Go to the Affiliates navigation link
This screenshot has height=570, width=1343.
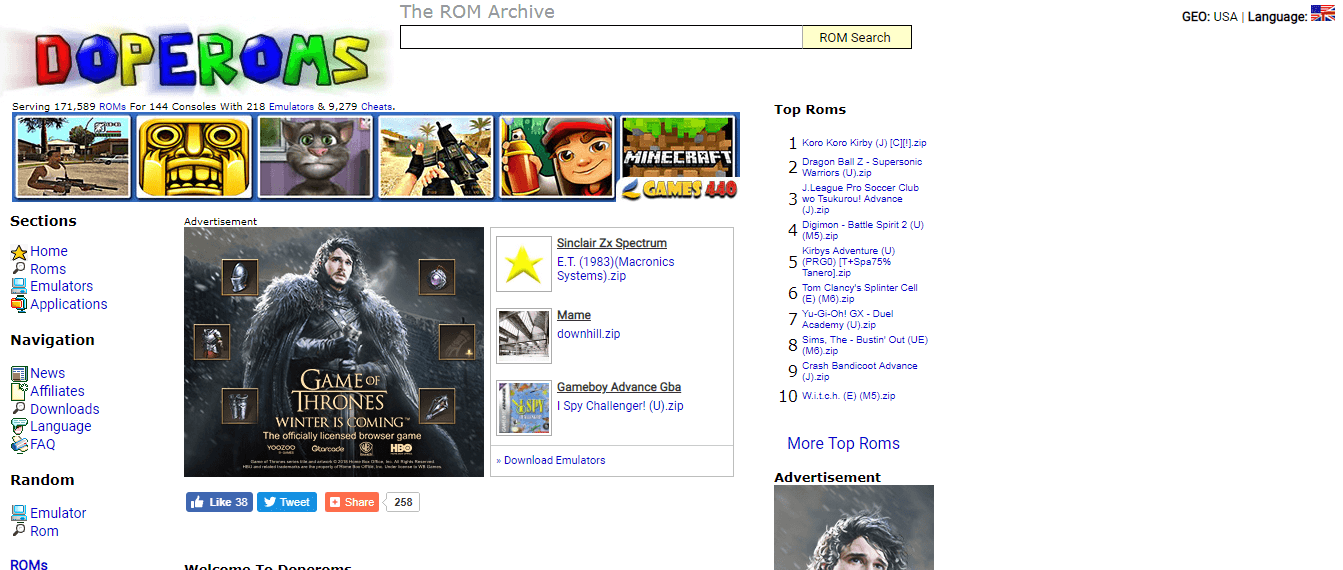pos(57,391)
